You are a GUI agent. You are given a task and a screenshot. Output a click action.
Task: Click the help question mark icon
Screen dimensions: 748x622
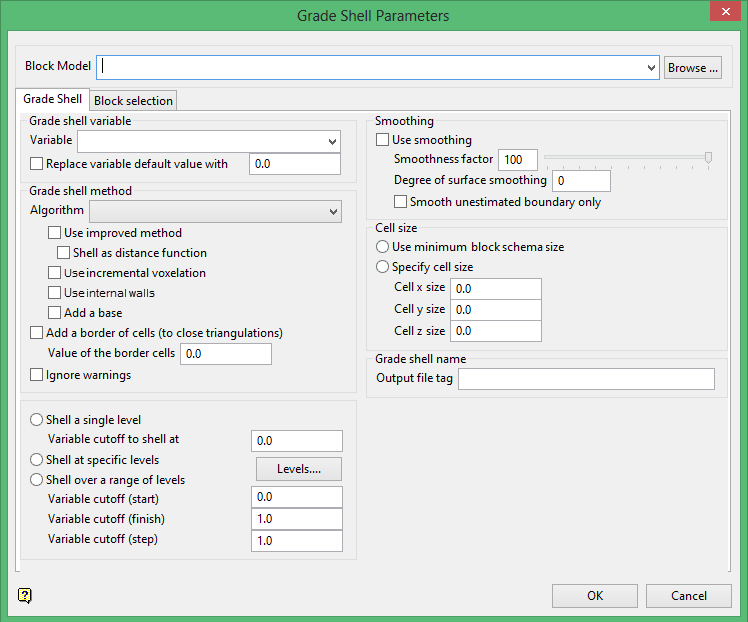[x=25, y=596]
